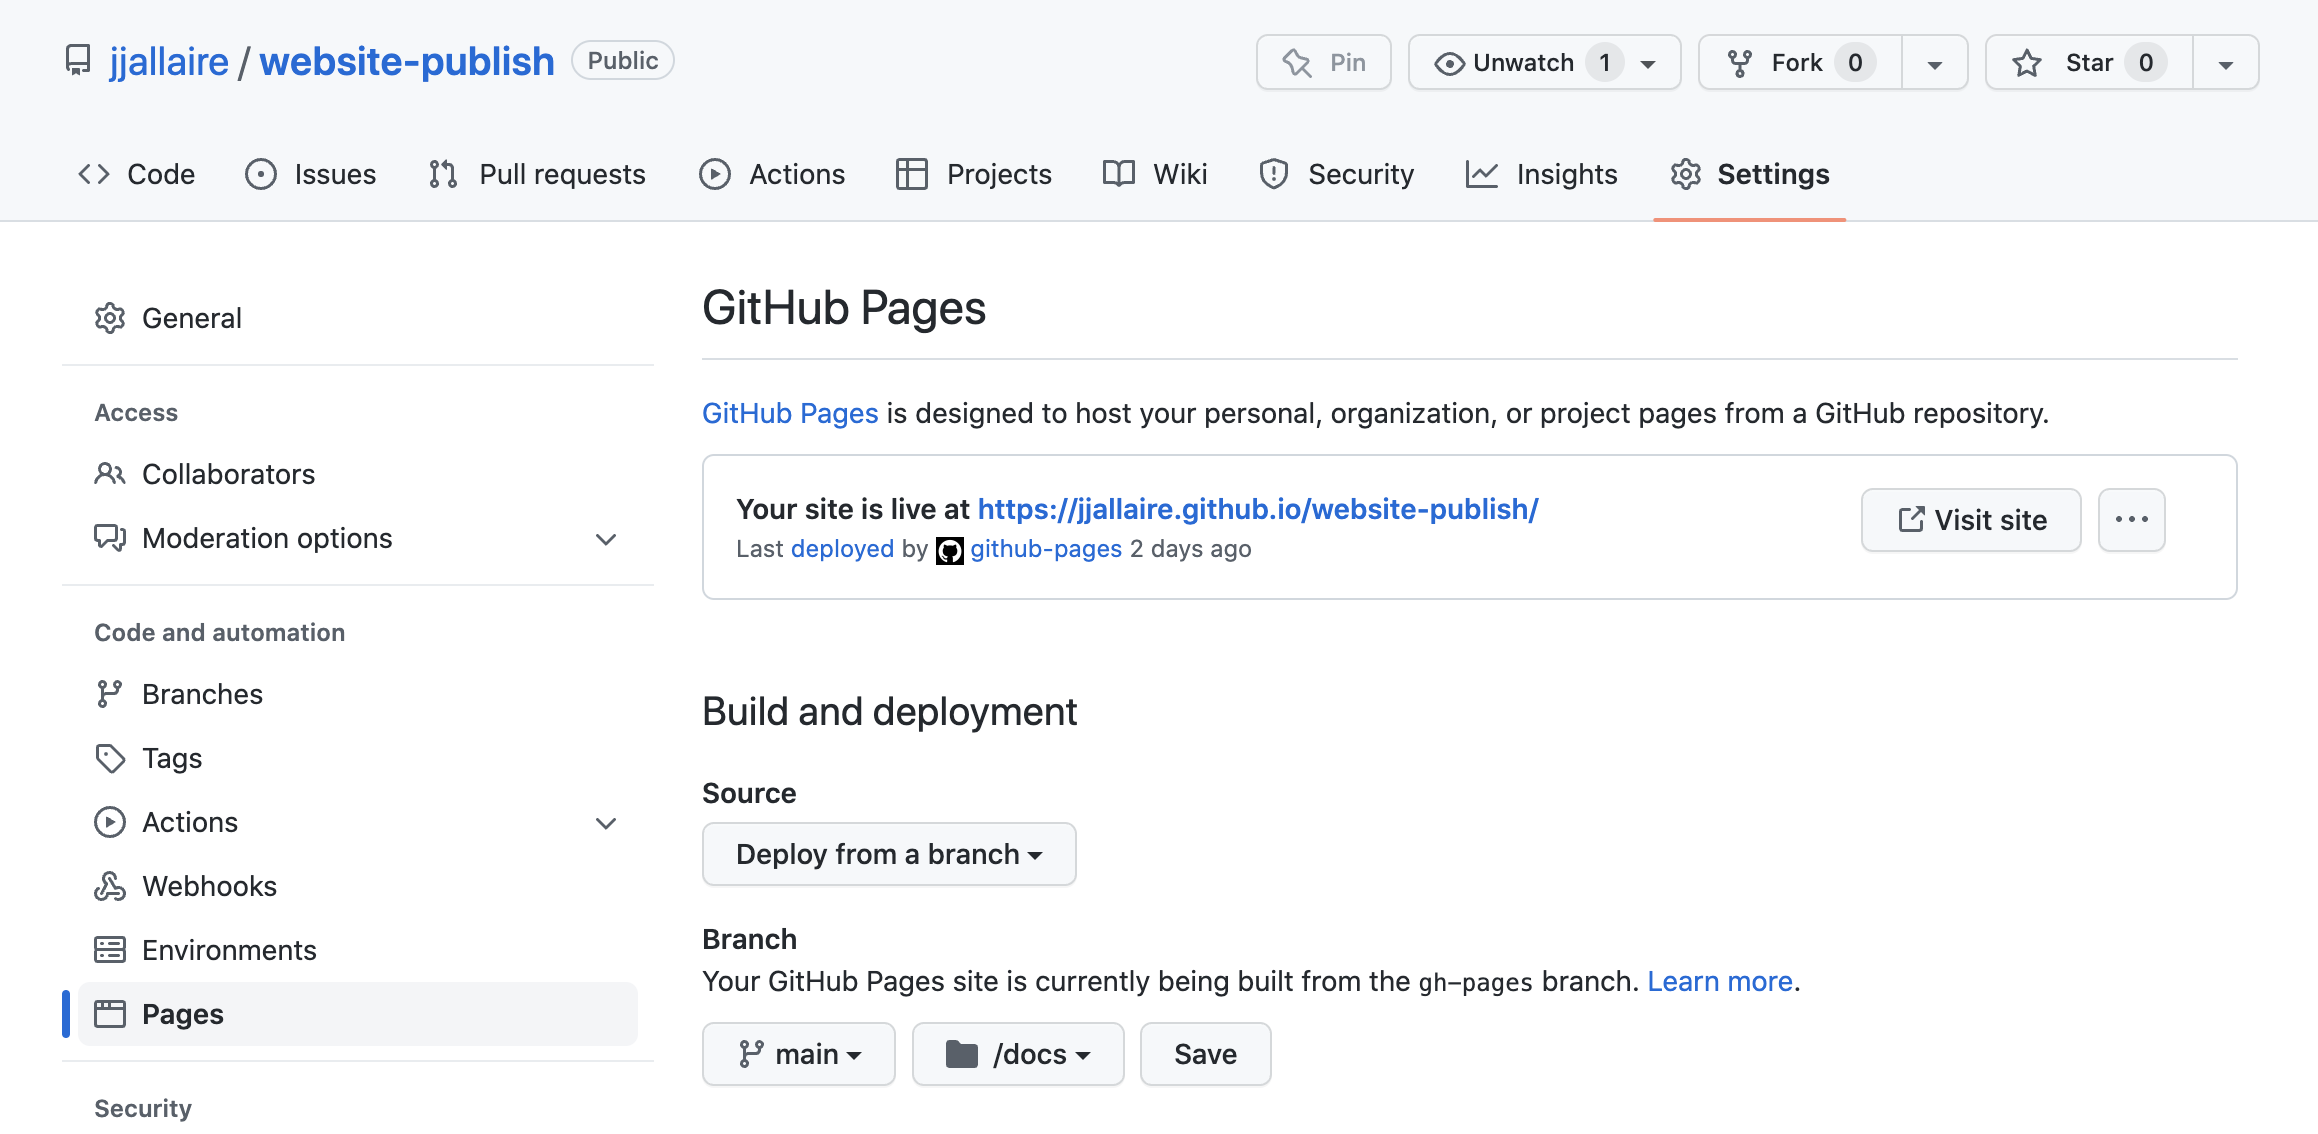This screenshot has width=2318, height=1134.
Task: Open the main branch selector
Action: (798, 1053)
